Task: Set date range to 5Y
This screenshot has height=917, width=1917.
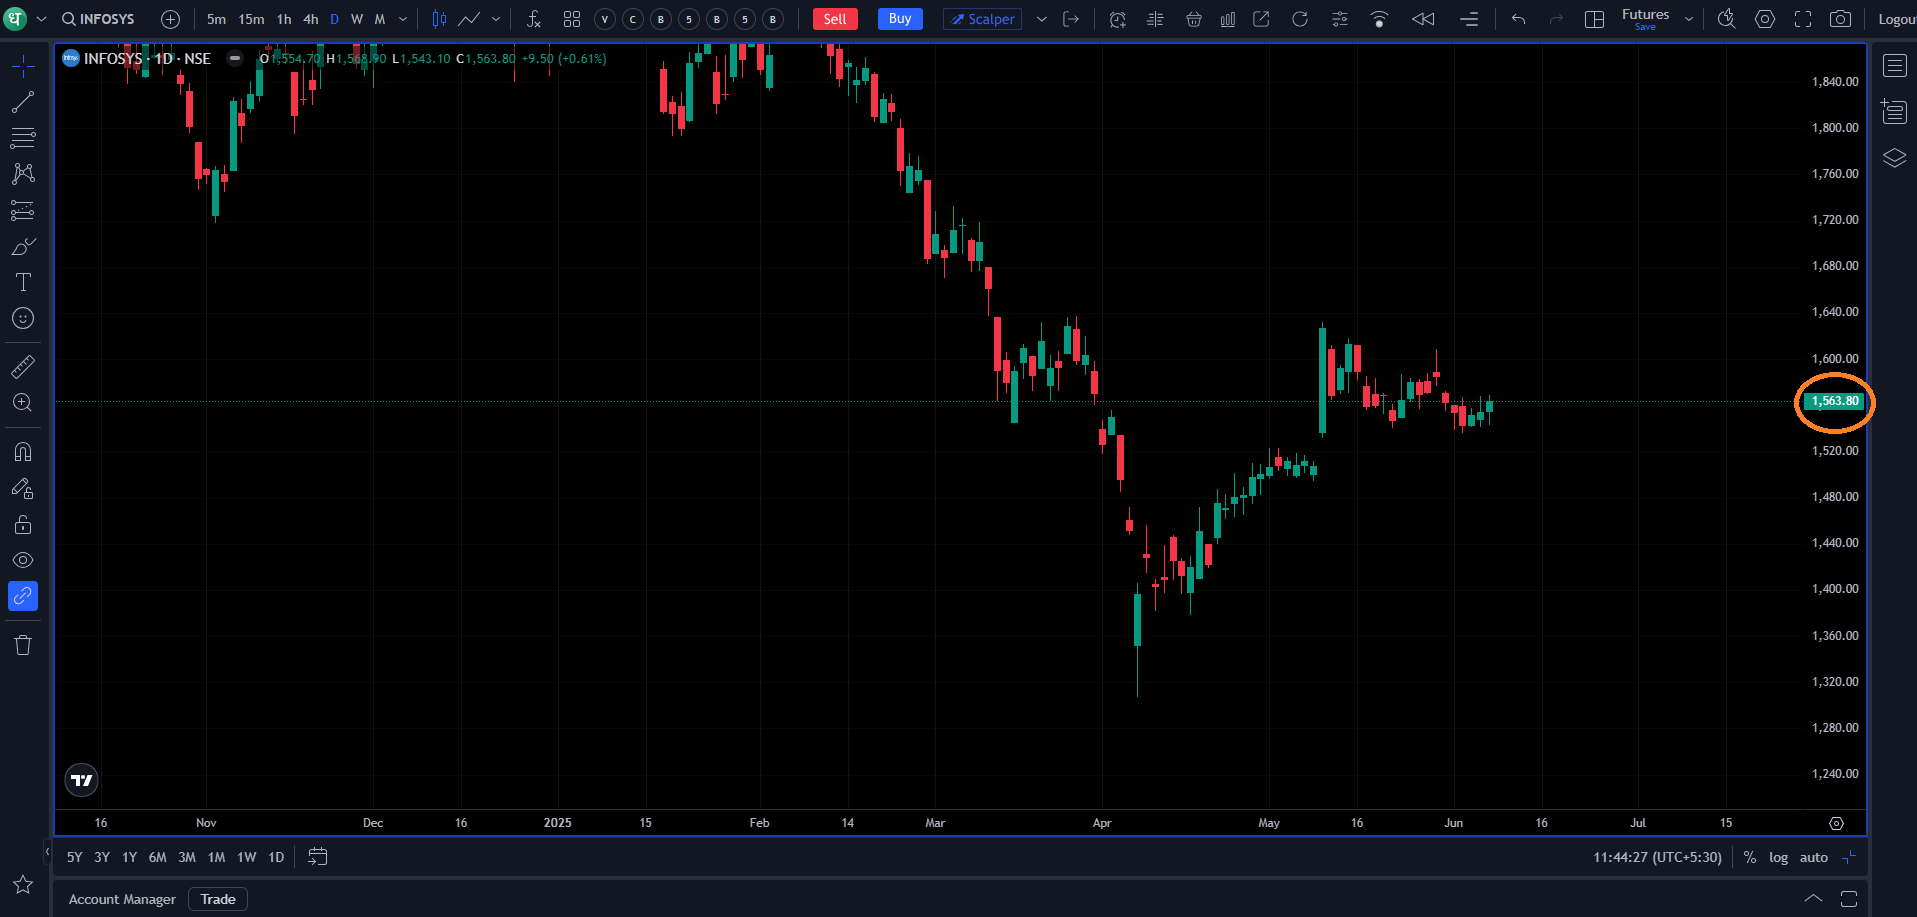Action: [x=75, y=857]
